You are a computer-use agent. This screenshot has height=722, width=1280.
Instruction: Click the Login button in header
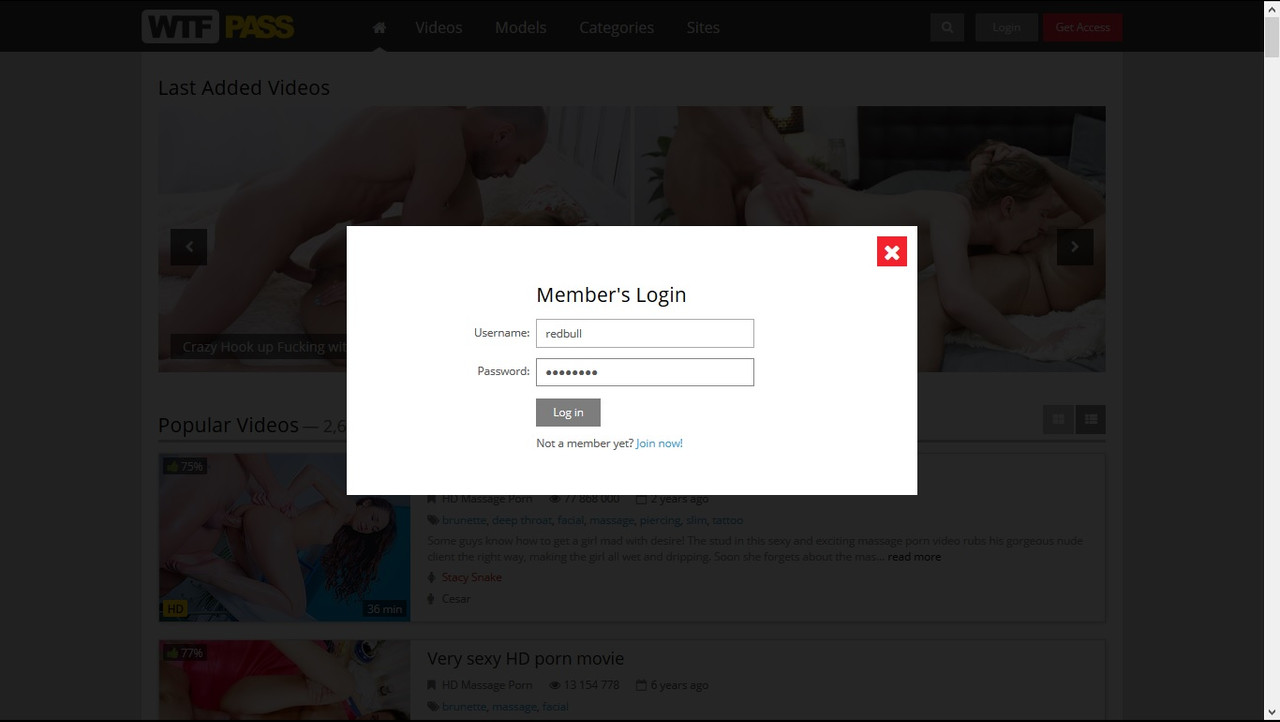click(1007, 28)
